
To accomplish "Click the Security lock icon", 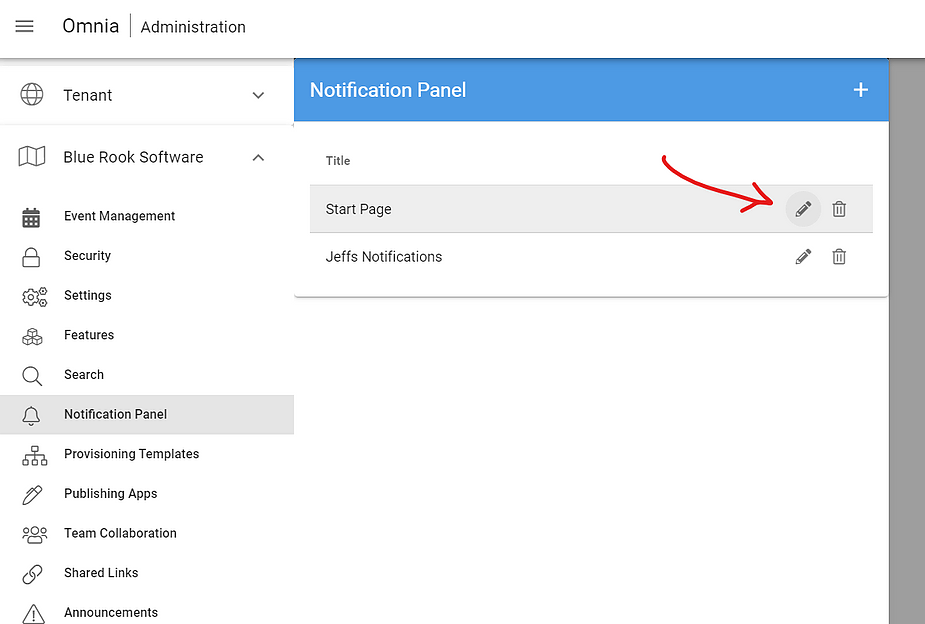I will point(31,257).
